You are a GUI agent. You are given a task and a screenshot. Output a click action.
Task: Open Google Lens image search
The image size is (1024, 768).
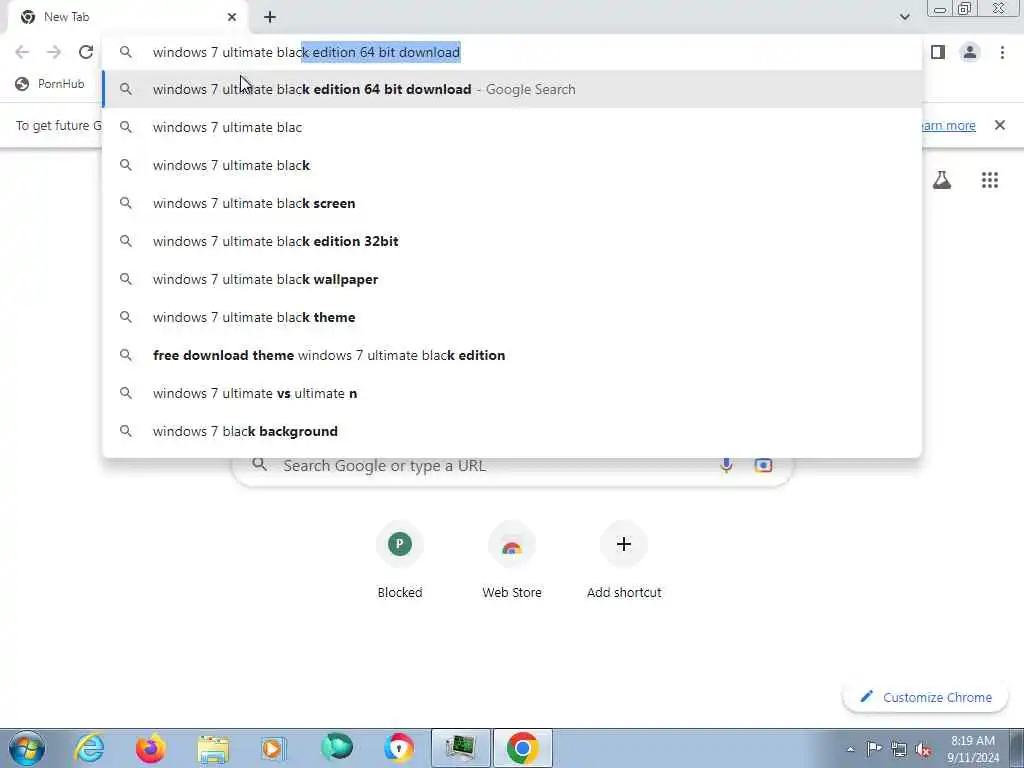click(x=763, y=465)
